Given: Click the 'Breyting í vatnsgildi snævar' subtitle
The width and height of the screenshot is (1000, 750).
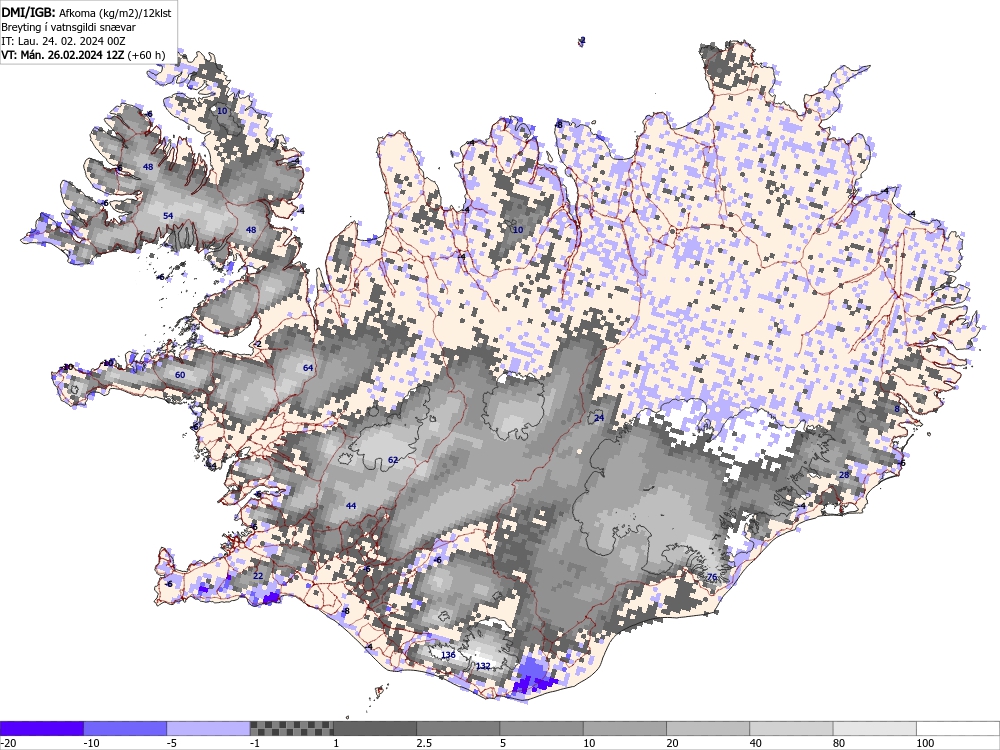Looking at the screenshot, I should 68,27.
